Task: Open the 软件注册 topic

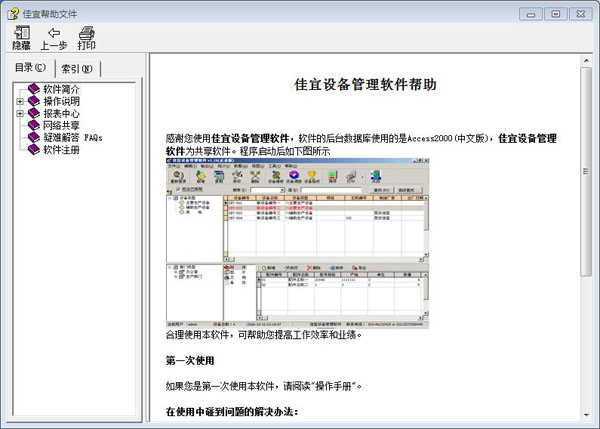Action: click(61, 149)
